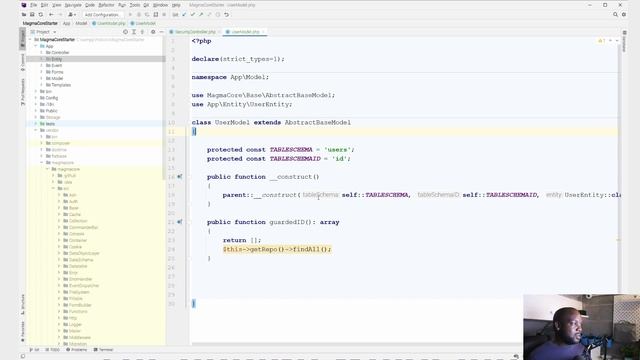Click the Git push arrow icon

pos(201,15)
